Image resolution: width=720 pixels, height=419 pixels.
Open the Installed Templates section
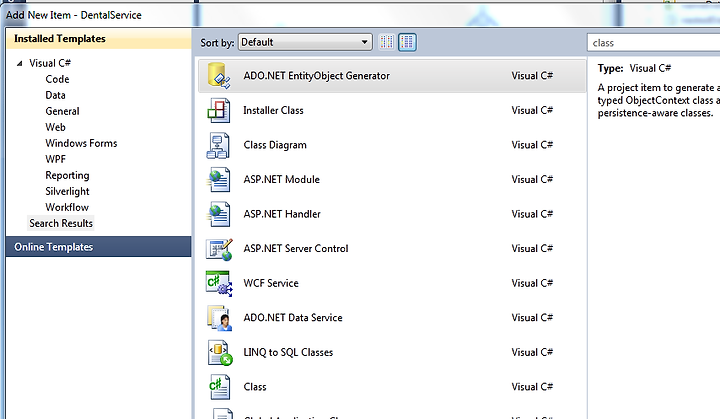99,39
